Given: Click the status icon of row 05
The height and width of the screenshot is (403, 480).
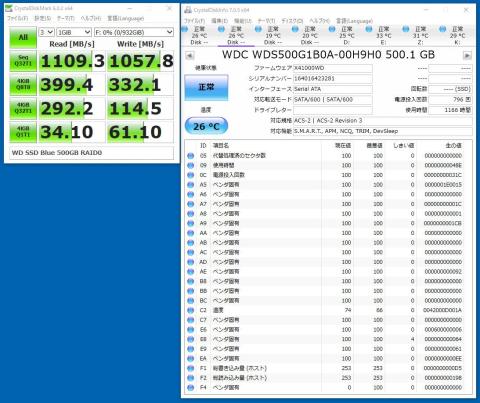Looking at the screenshot, I should tap(191, 156).
